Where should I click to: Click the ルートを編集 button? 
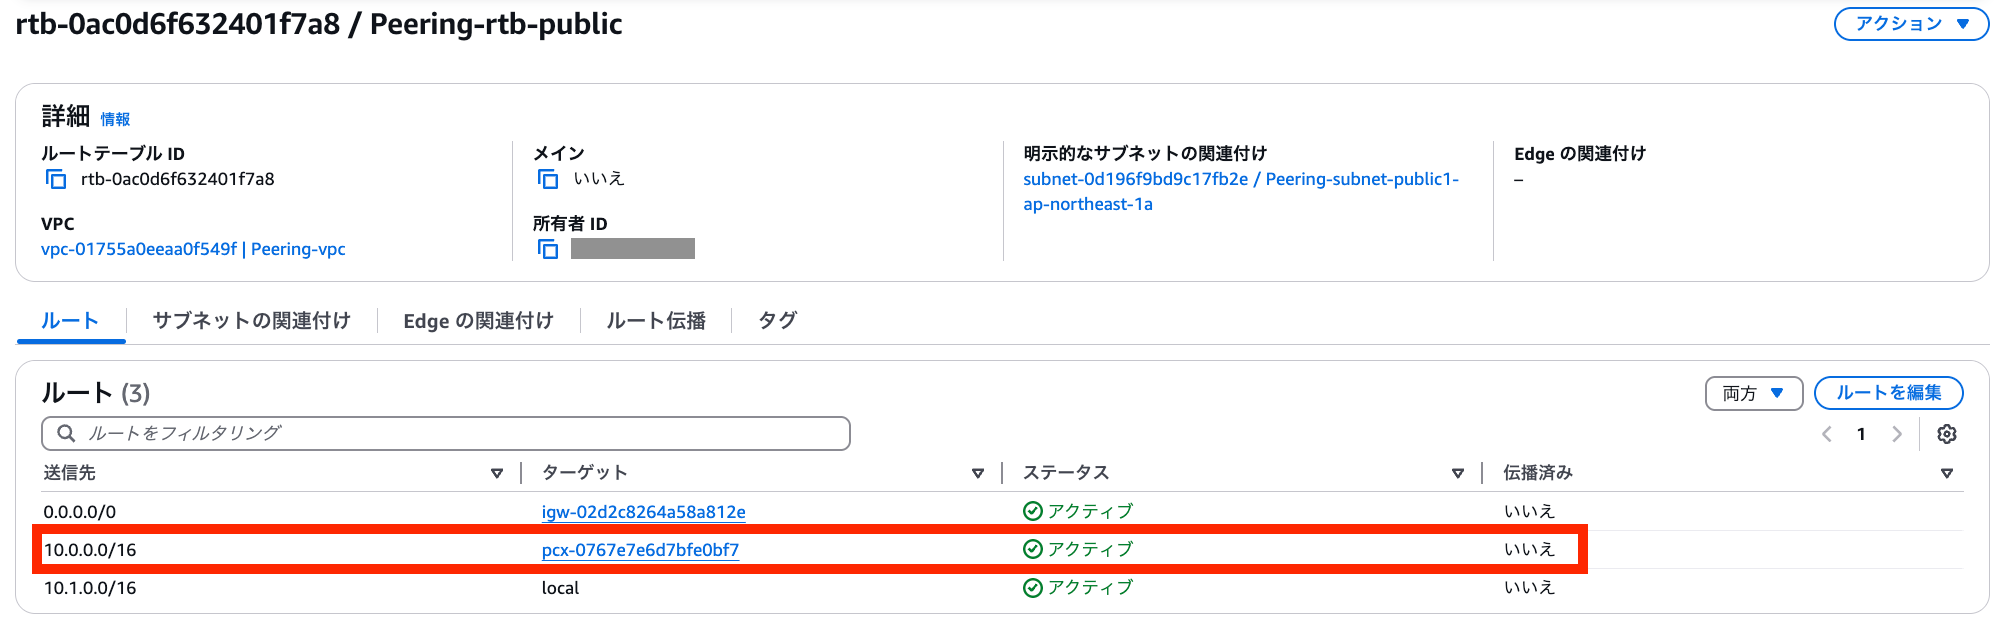[1888, 393]
